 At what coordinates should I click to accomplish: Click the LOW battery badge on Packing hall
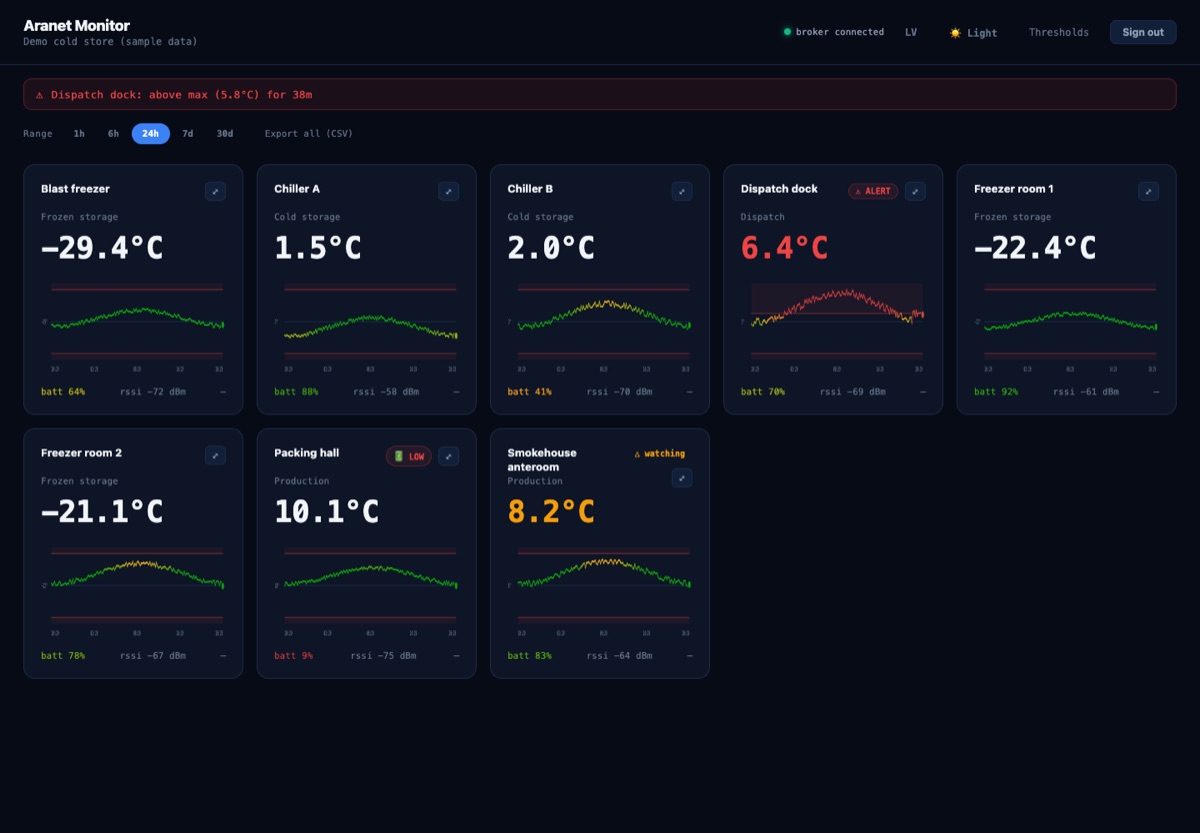point(409,456)
